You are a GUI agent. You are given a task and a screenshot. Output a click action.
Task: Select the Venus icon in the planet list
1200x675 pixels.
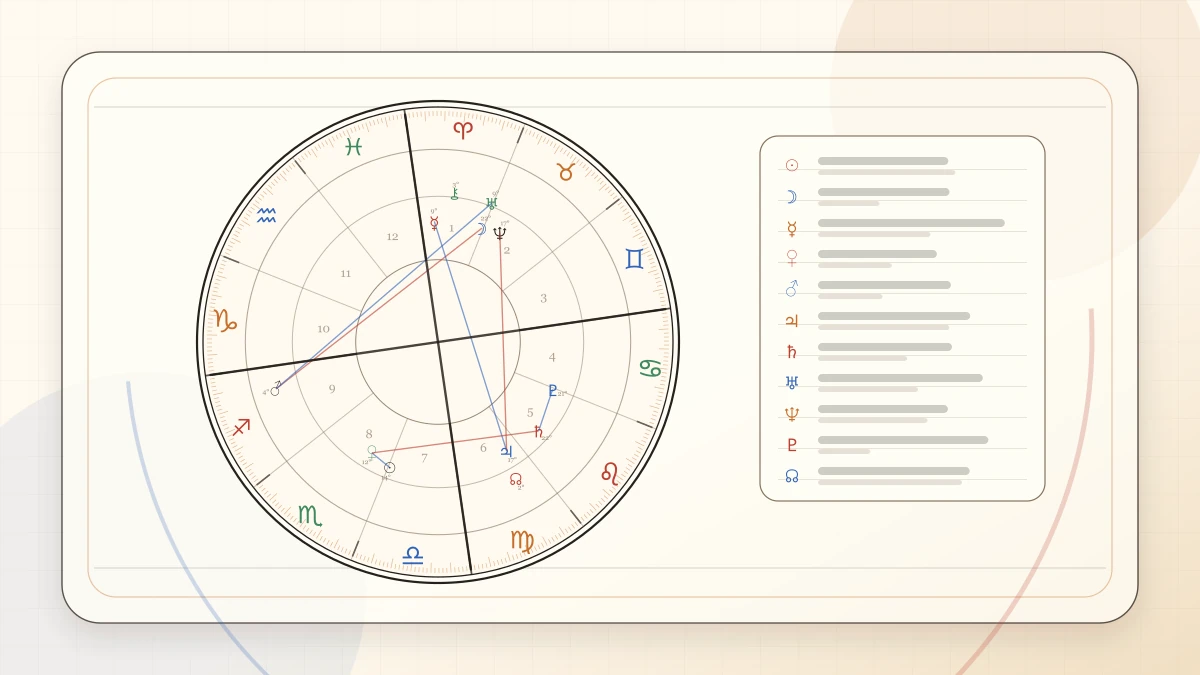[x=792, y=258]
